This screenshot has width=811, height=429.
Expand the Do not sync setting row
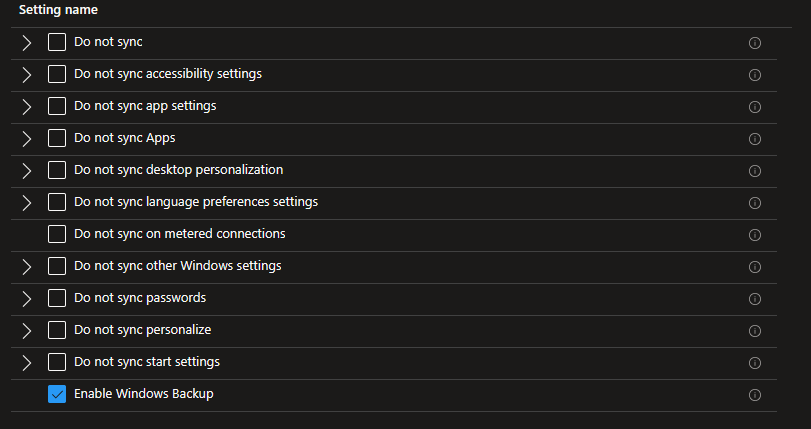(27, 42)
